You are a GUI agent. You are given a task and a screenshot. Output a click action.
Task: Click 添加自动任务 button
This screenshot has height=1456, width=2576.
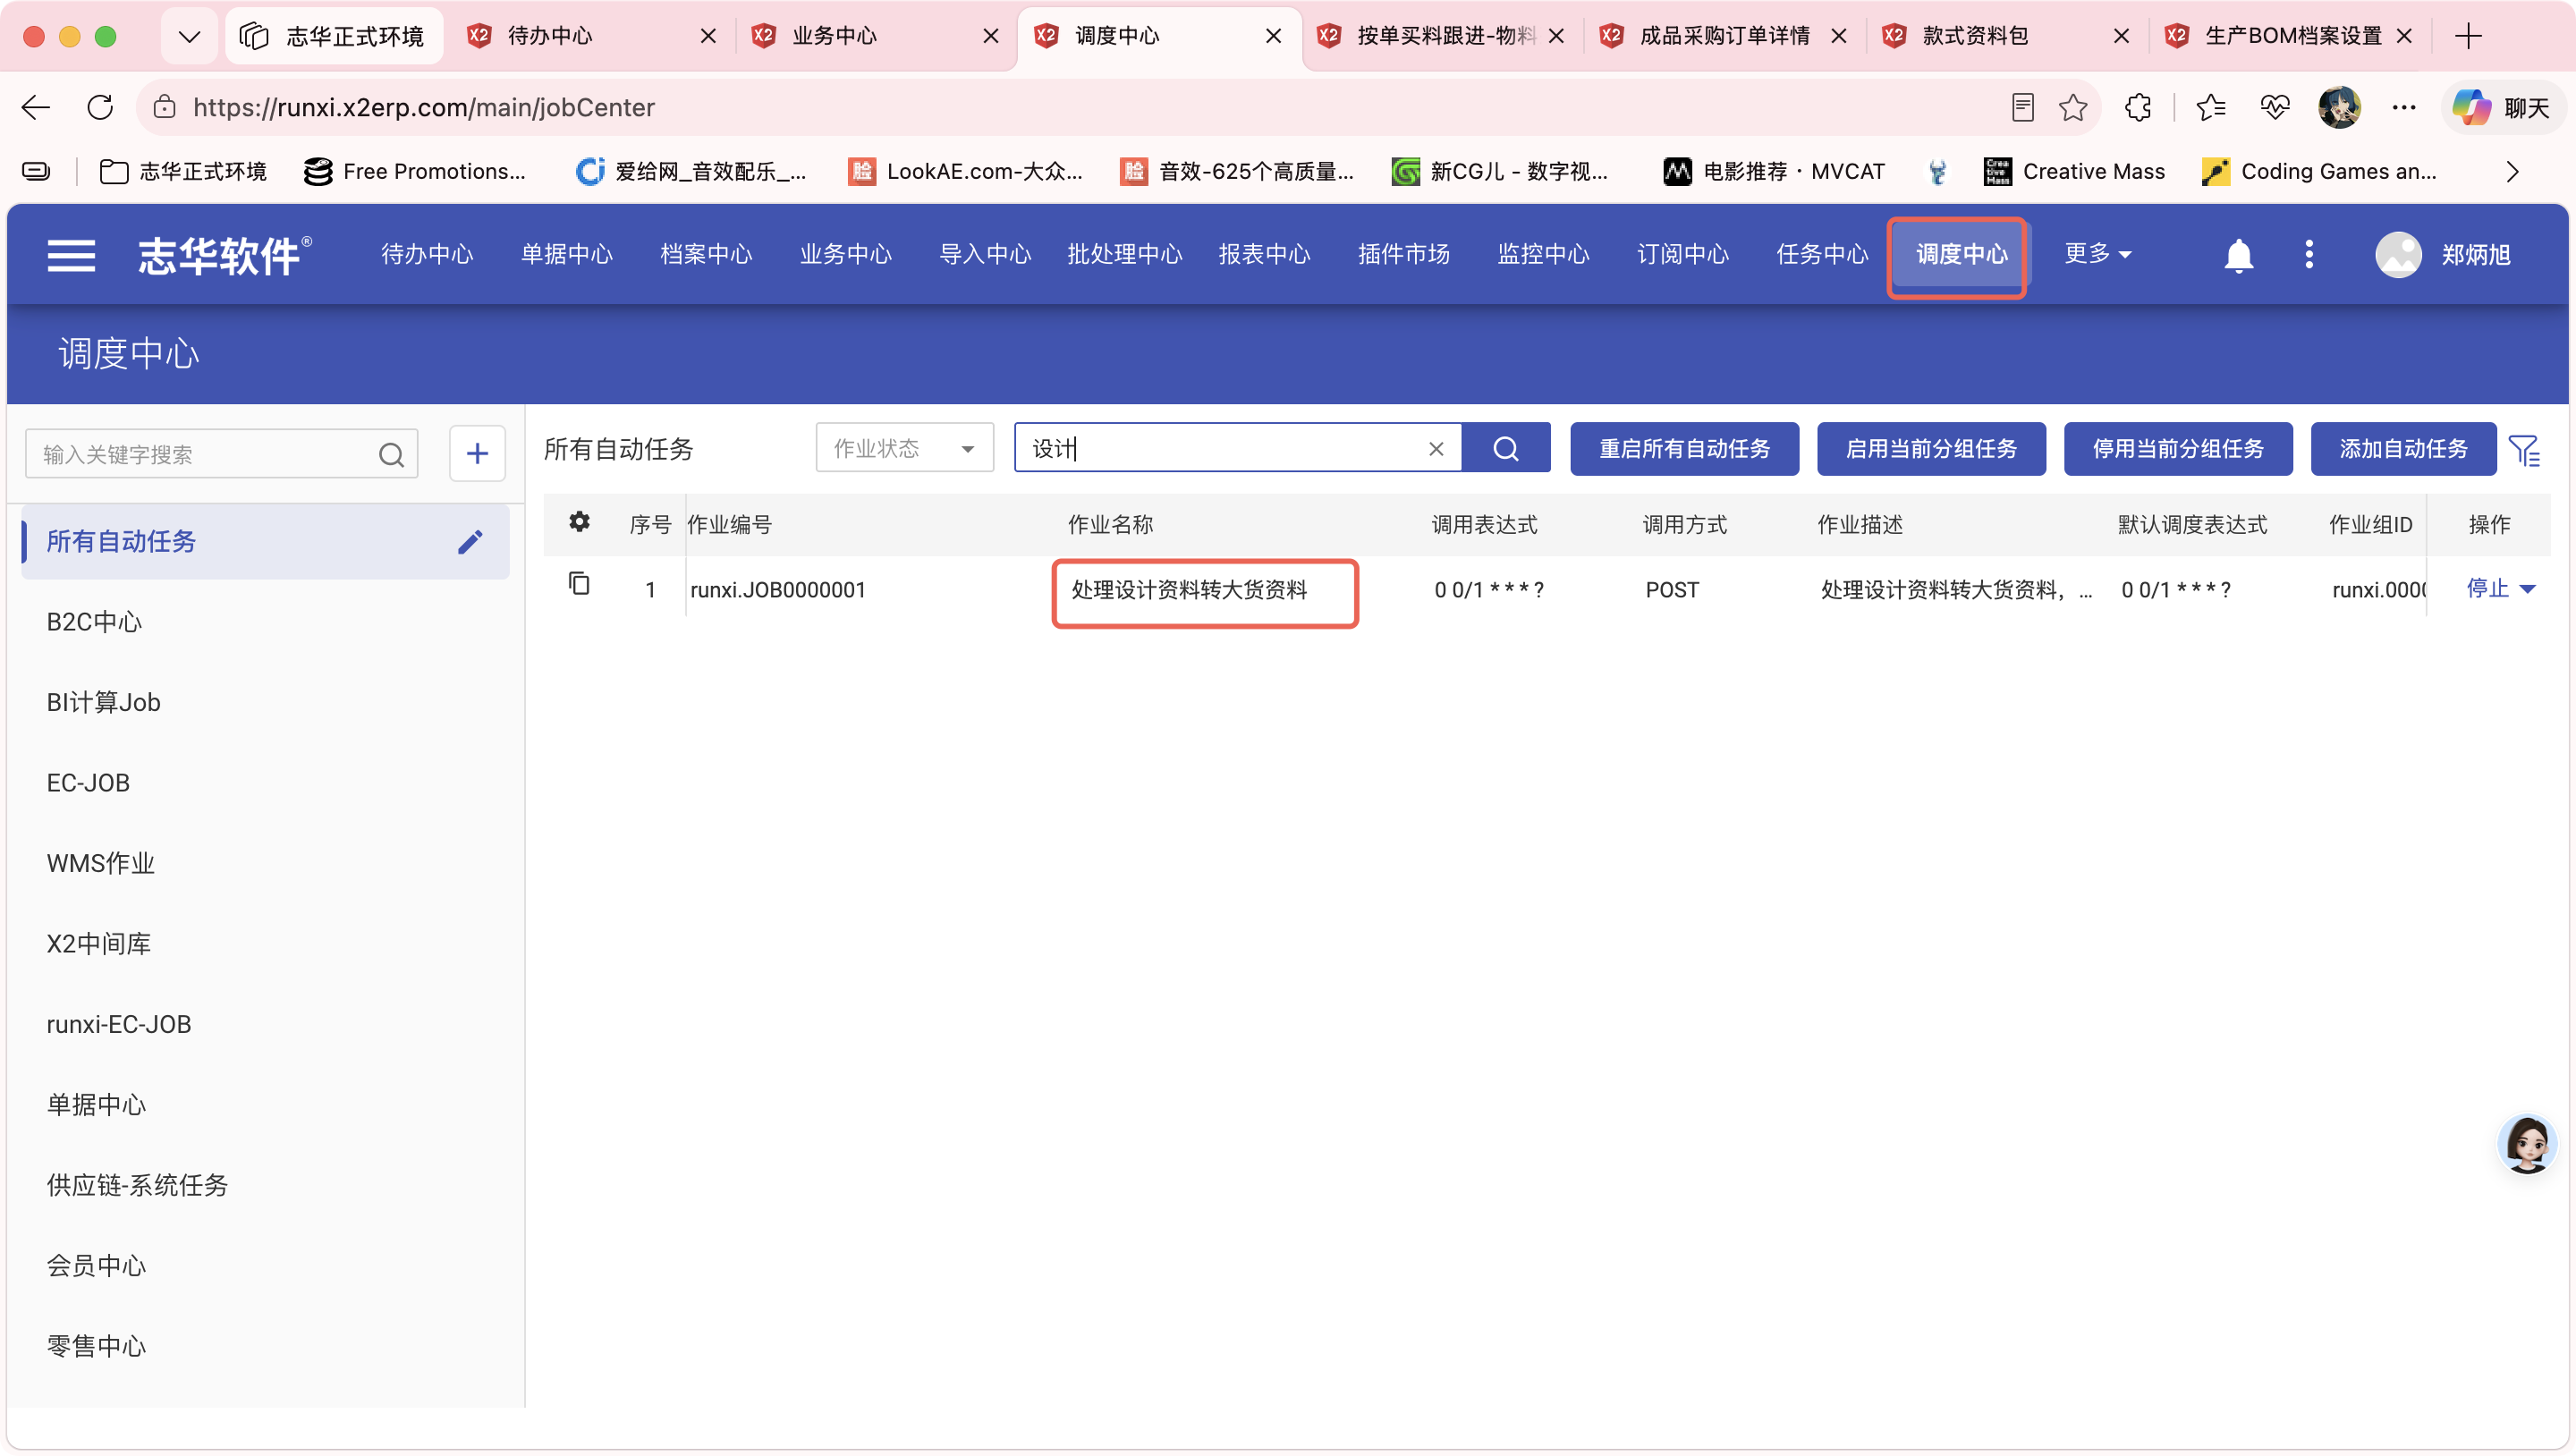pos(2403,449)
